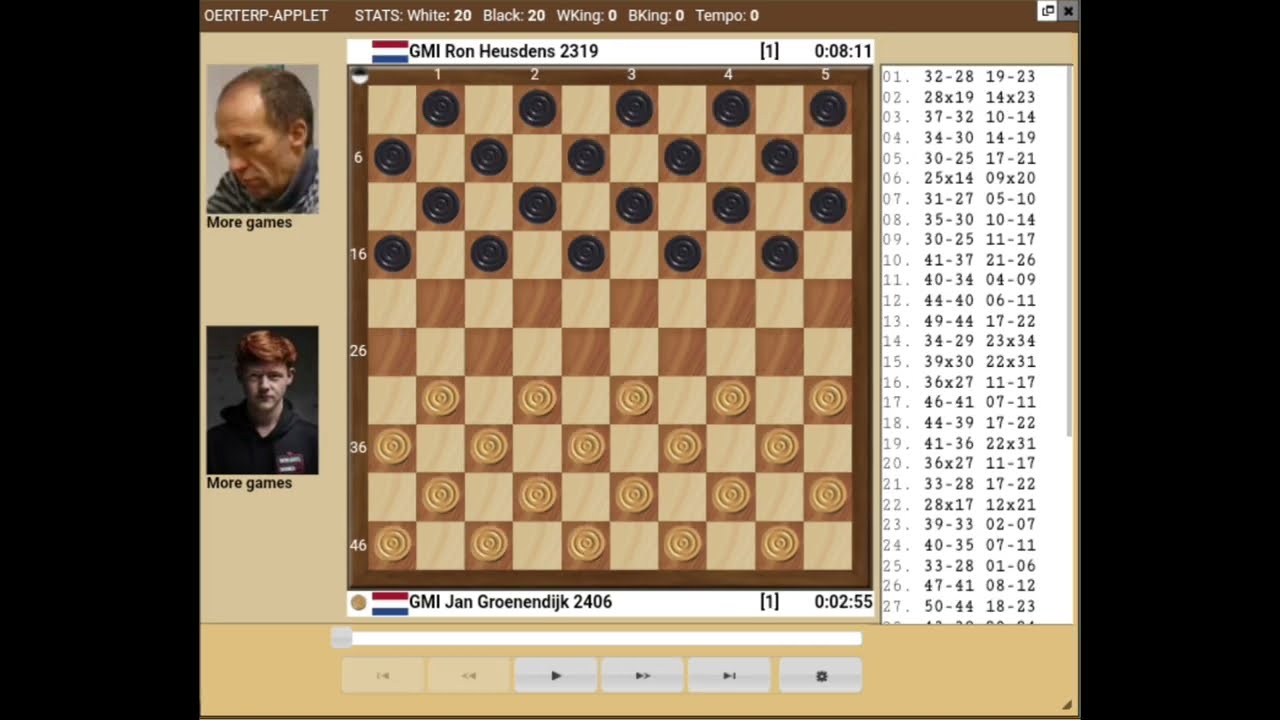Select the white piece on square 46
The width and height of the screenshot is (1280, 720).
coord(392,544)
